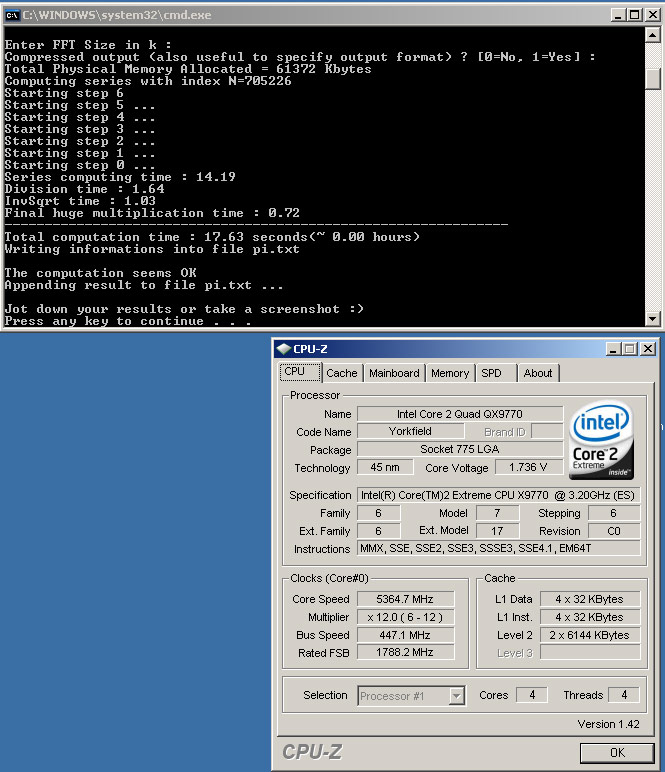Viewport: 665px width, 772px height.
Task: Click the Multiplier value 'x 12.0 ( 6 - 12 )'
Action: (x=405, y=617)
